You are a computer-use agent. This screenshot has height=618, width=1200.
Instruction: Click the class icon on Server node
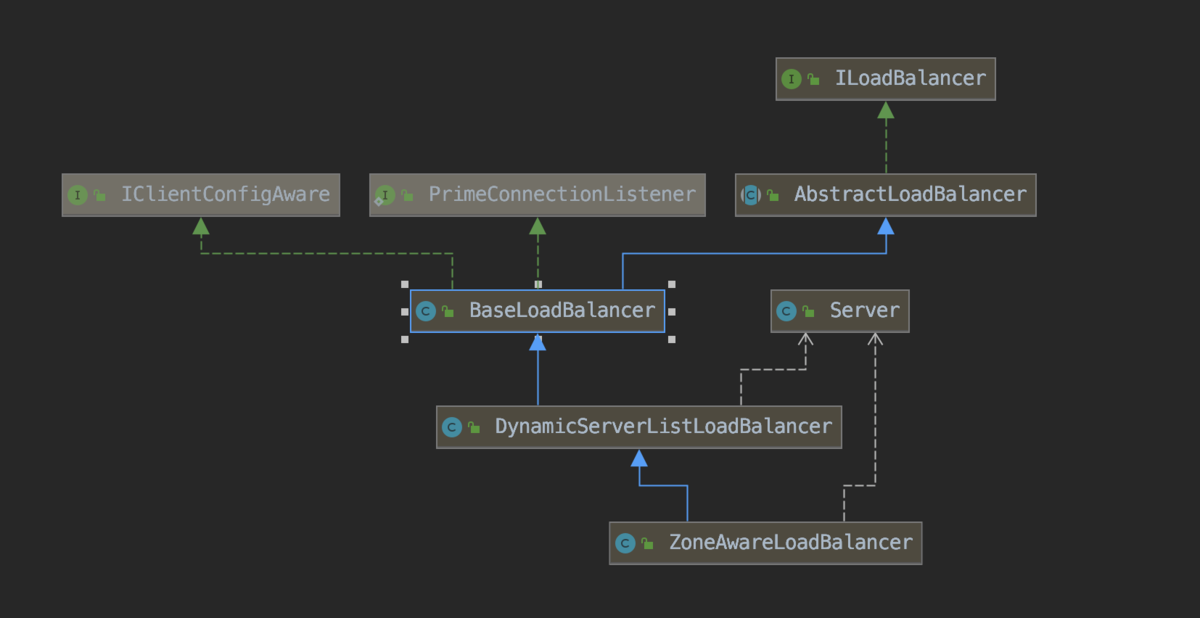tap(787, 311)
